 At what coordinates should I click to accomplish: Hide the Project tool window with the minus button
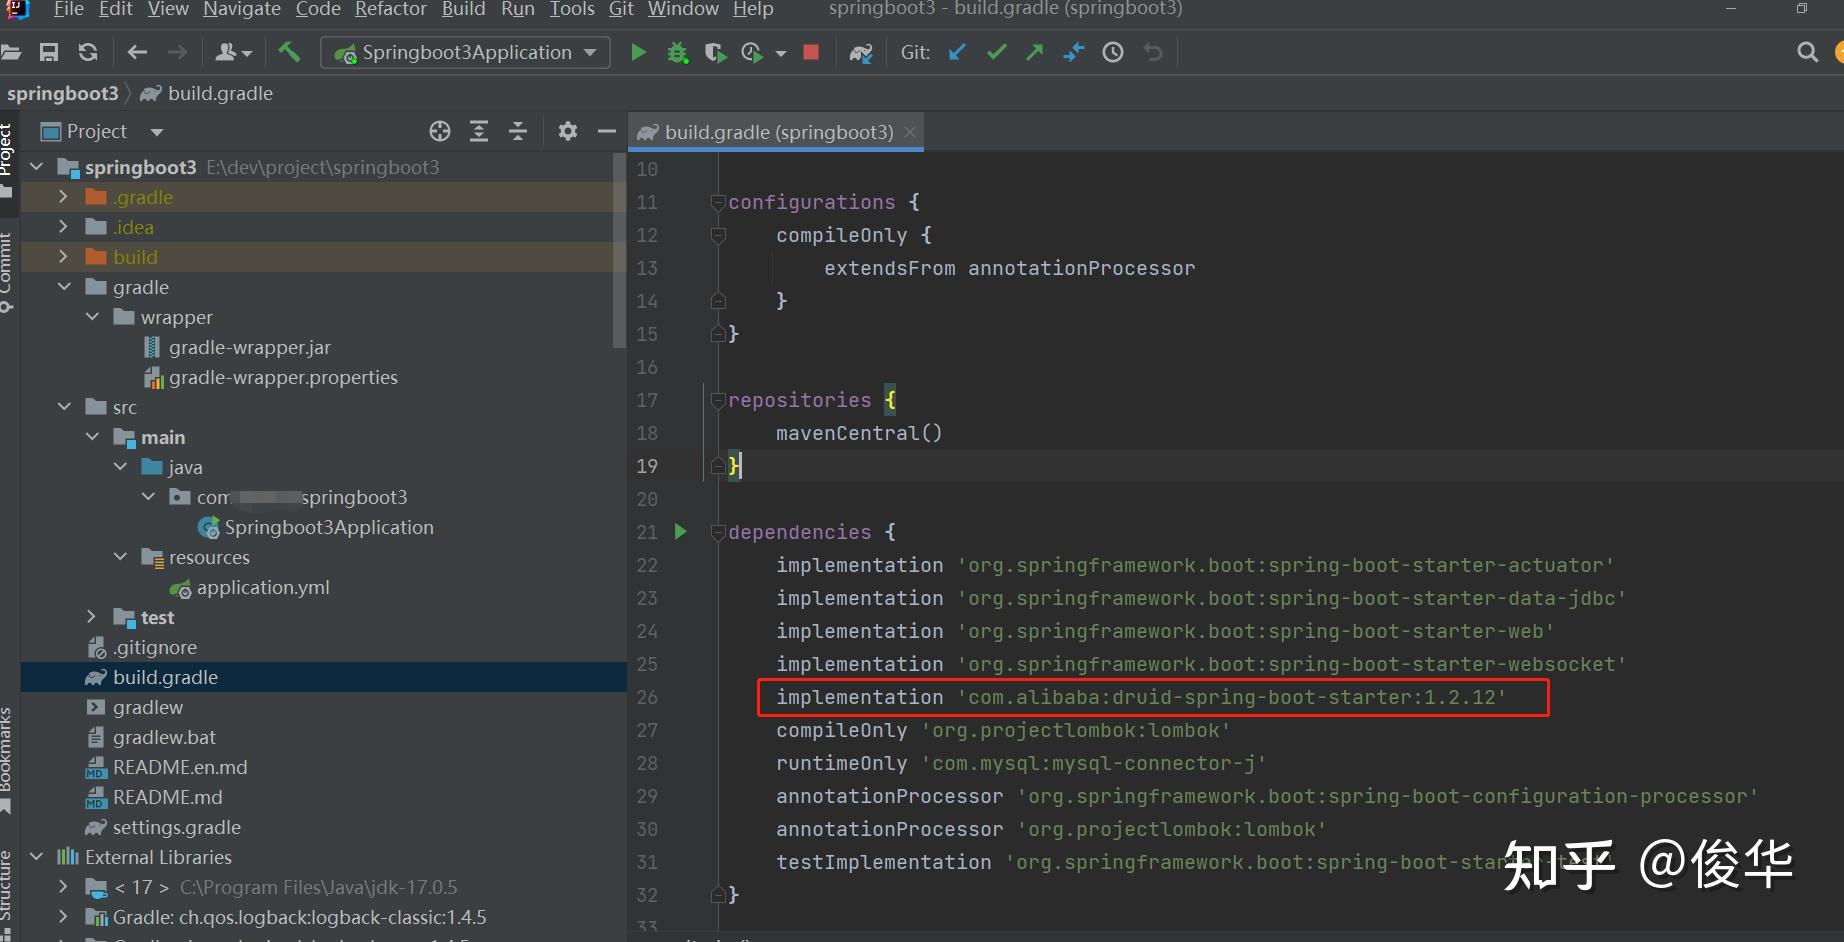[x=606, y=131]
